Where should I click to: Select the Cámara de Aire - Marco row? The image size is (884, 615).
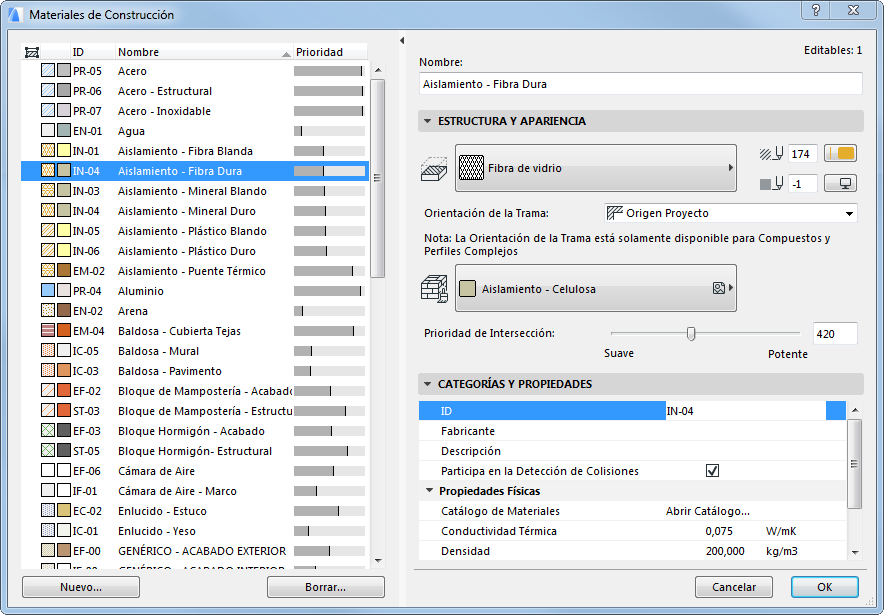[195, 491]
